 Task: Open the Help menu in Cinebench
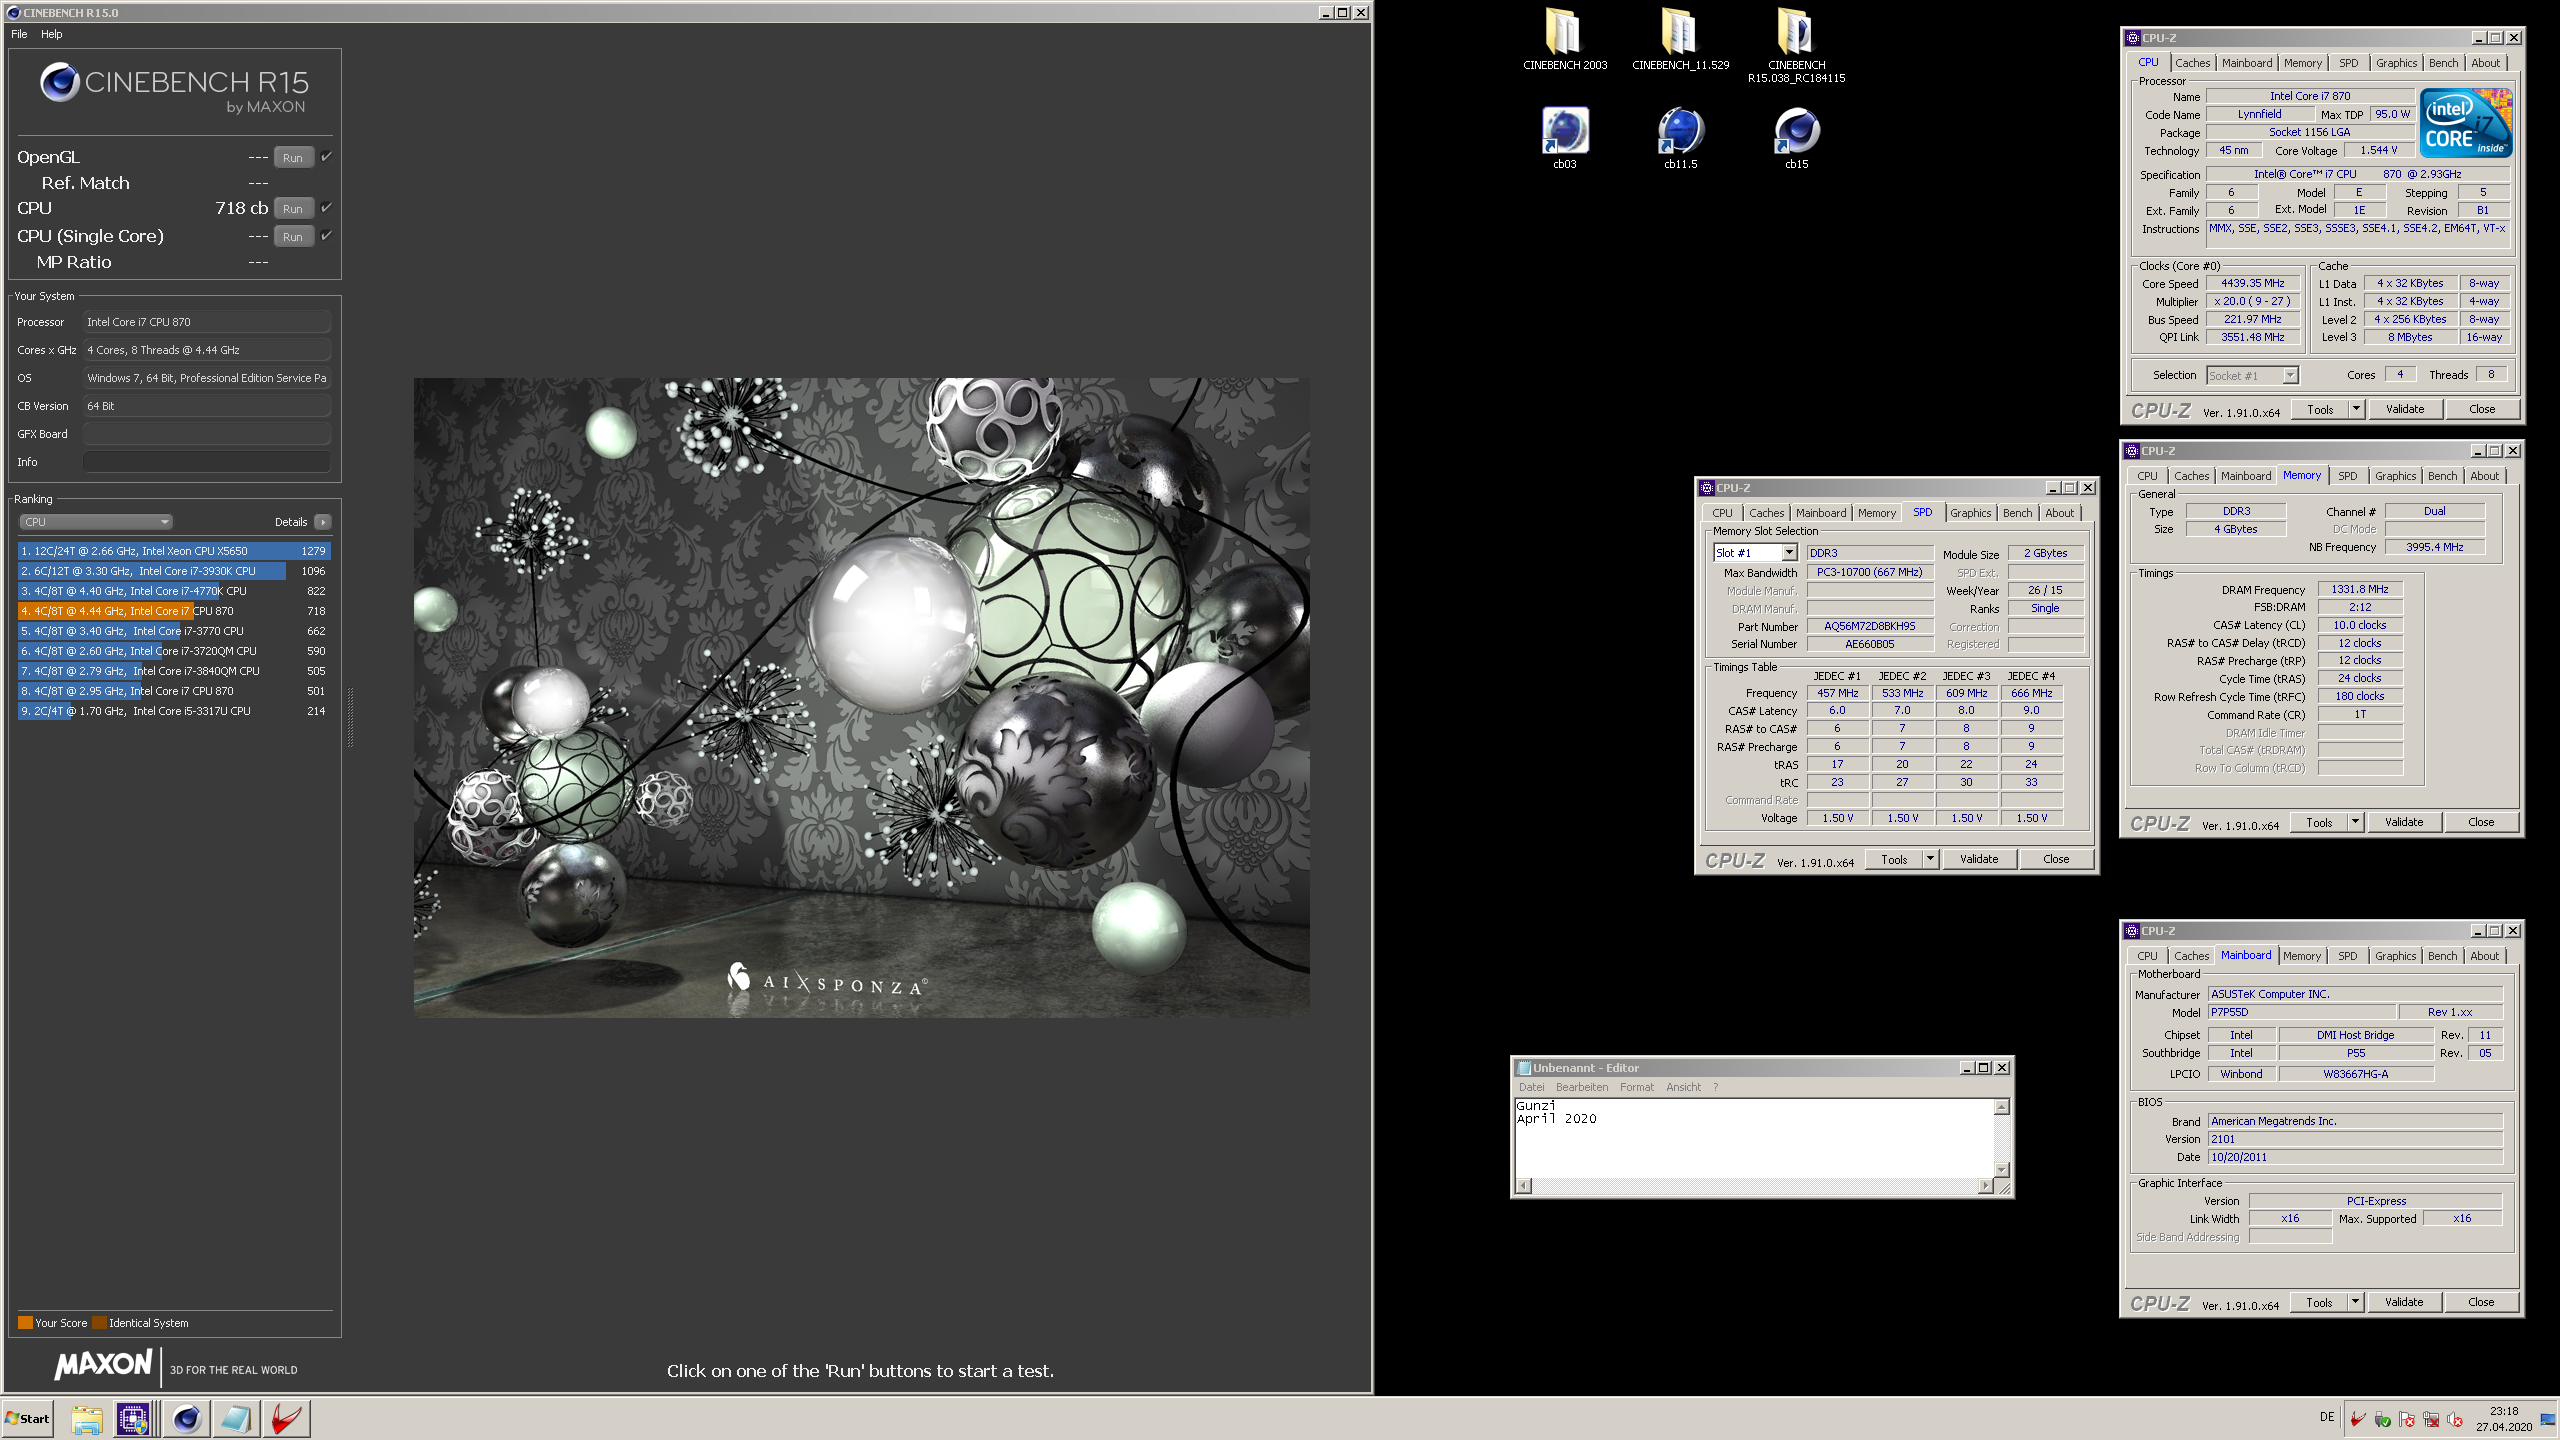[51, 34]
